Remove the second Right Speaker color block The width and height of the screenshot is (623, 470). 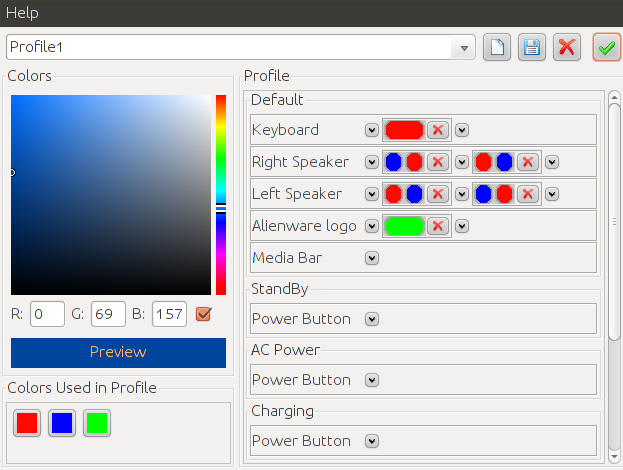528,162
